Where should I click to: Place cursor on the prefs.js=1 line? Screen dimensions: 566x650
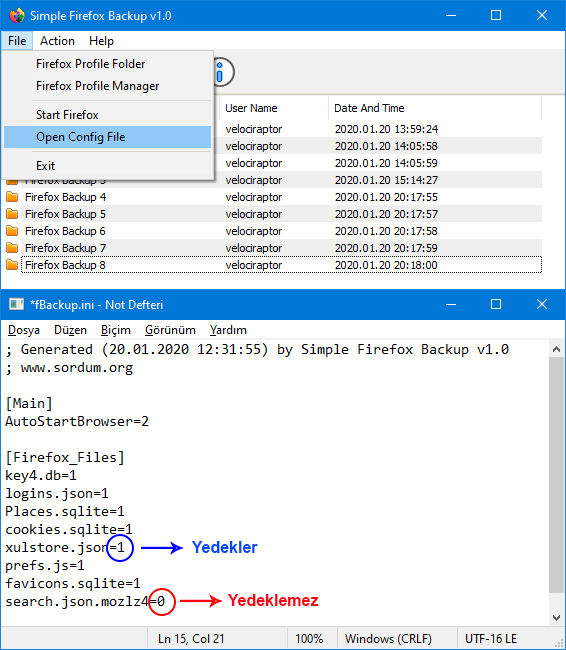45,566
